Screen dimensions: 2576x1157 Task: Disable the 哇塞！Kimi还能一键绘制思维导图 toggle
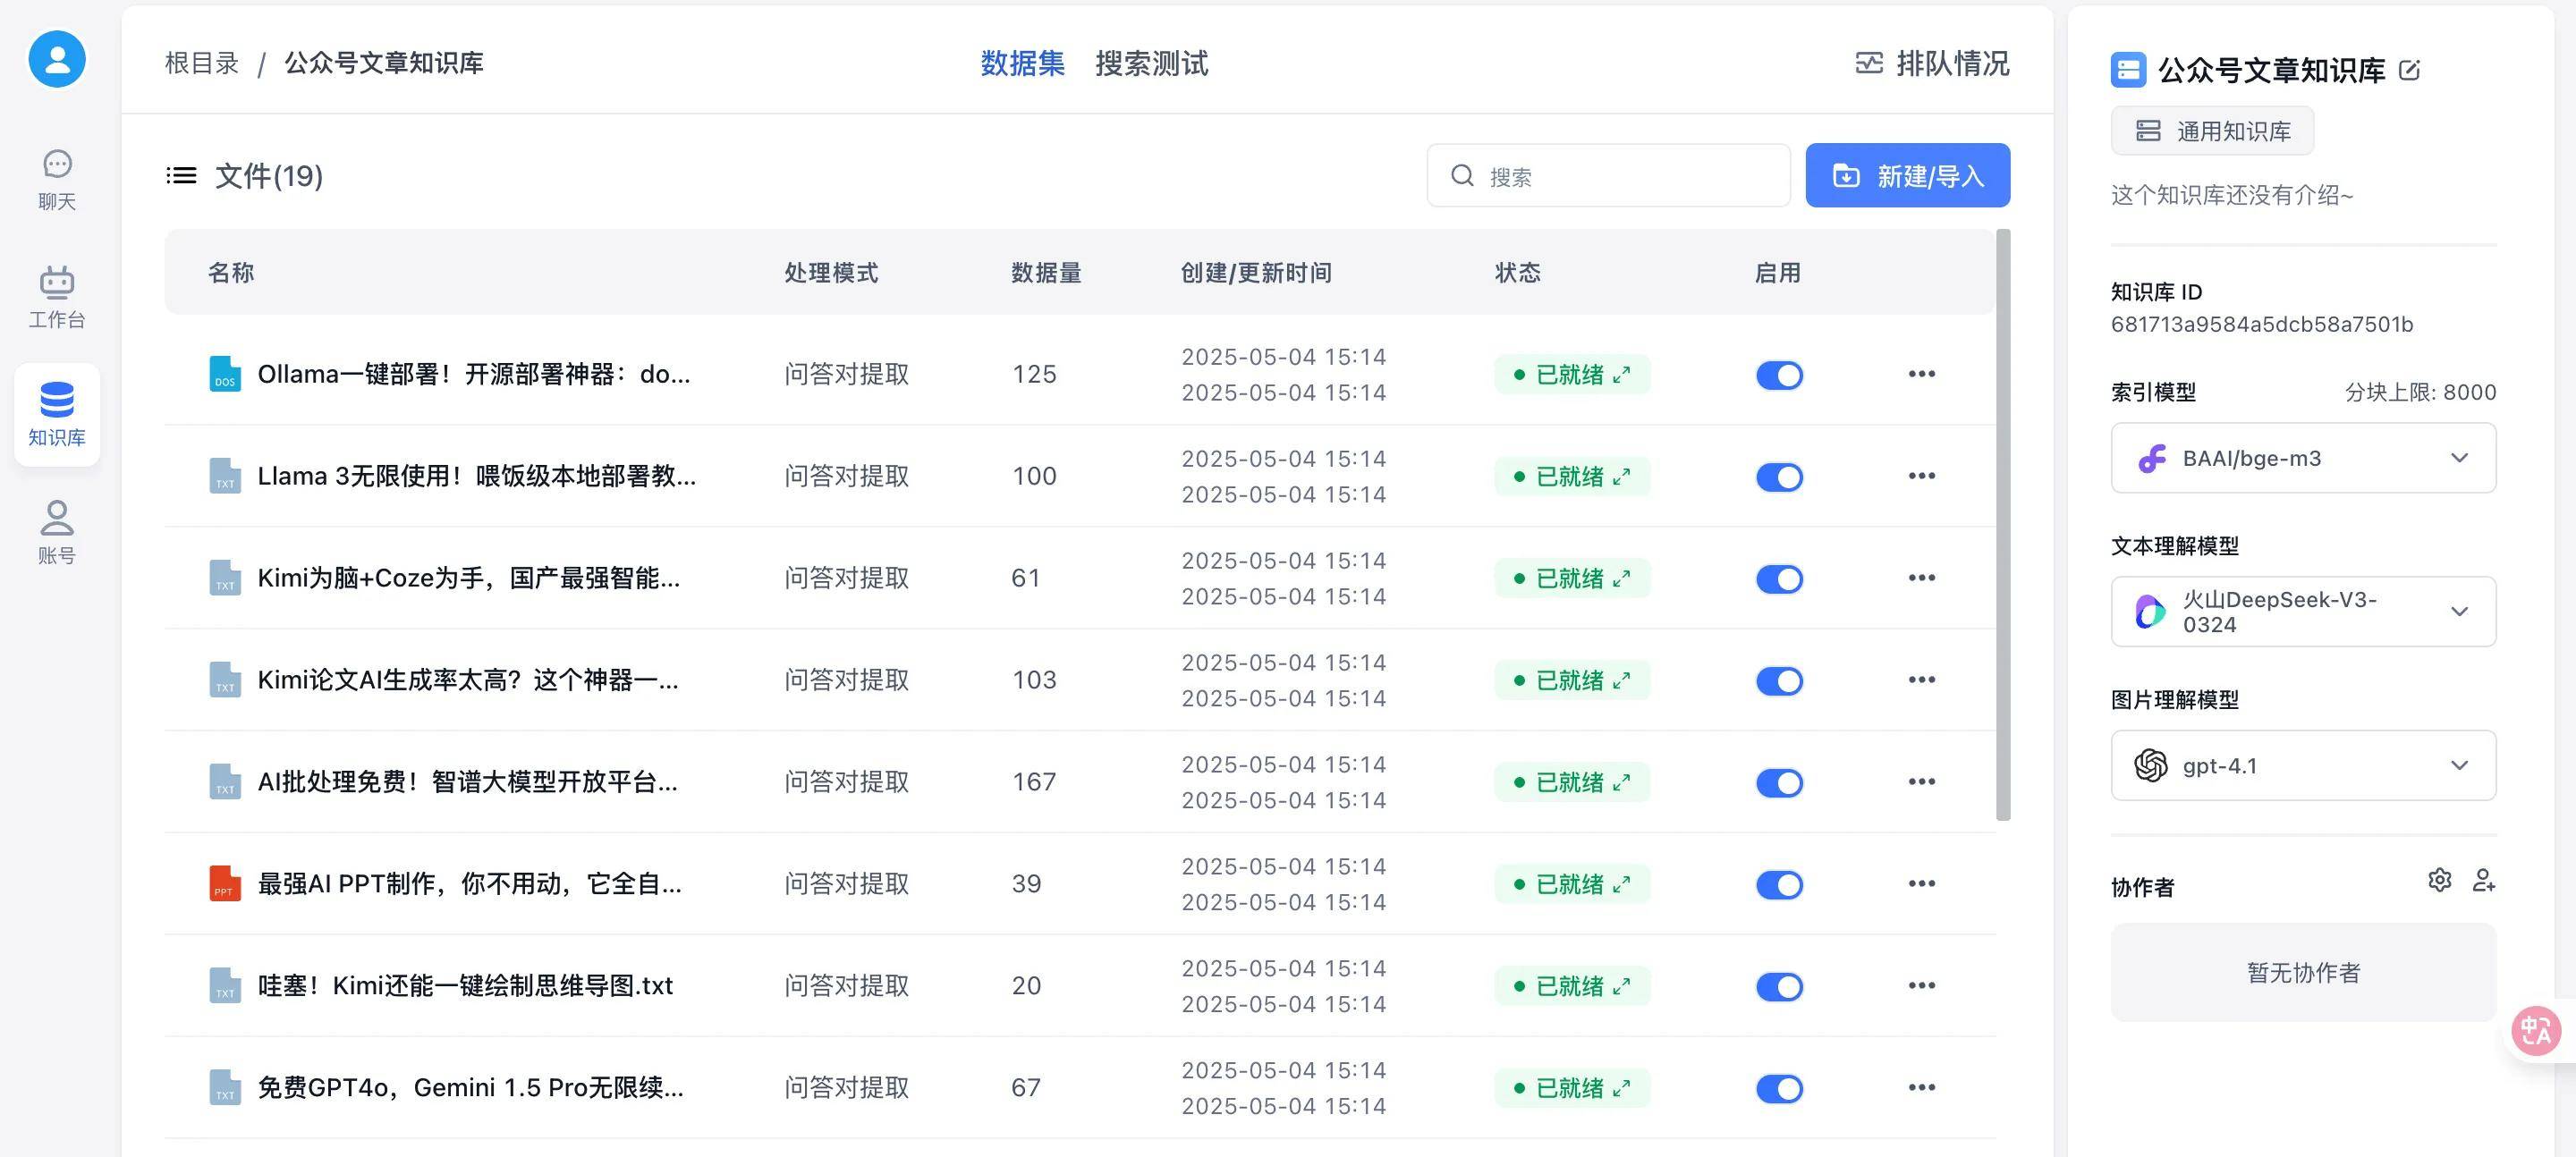[1779, 986]
